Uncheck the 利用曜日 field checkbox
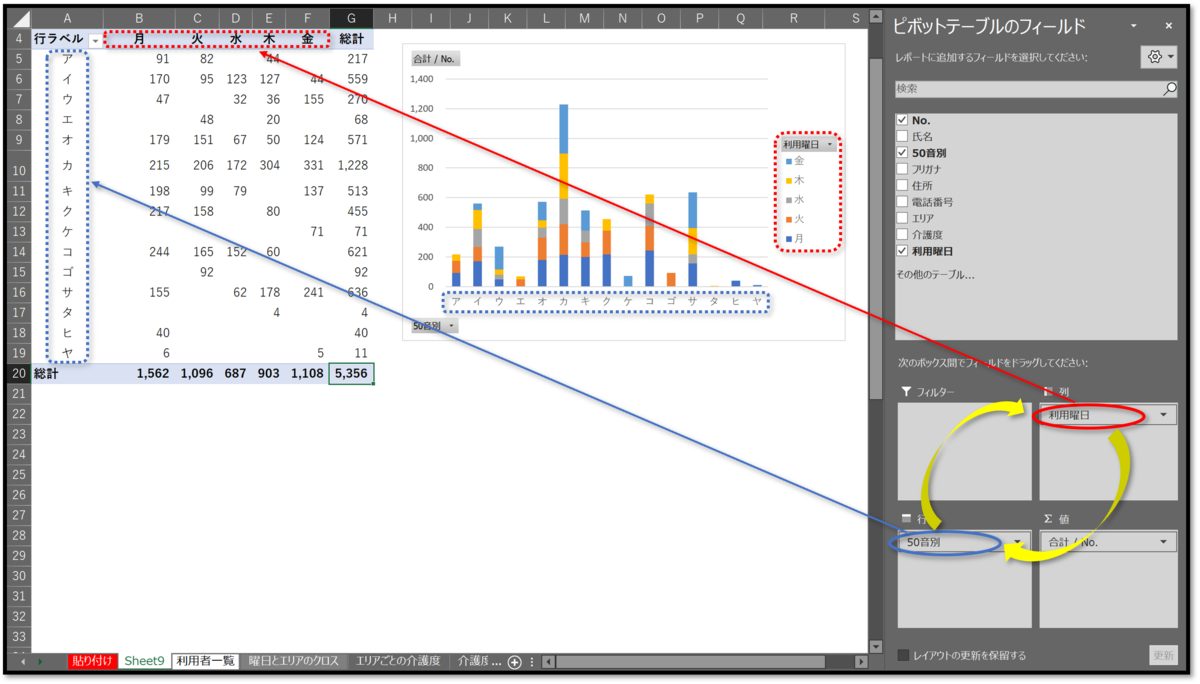 coord(903,250)
